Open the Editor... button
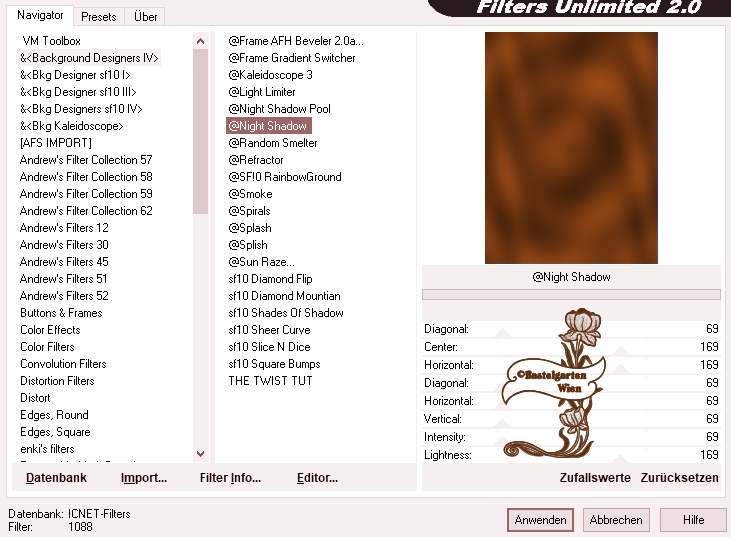The width and height of the screenshot is (731, 537). pos(317,478)
